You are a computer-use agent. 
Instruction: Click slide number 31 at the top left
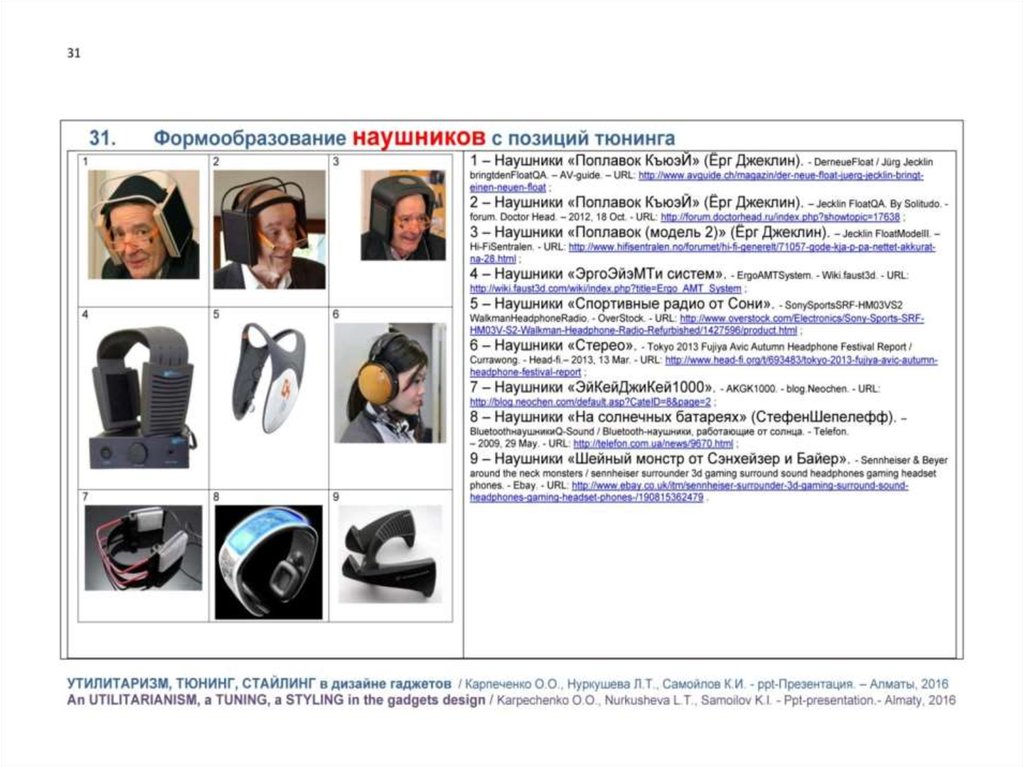(x=73, y=54)
